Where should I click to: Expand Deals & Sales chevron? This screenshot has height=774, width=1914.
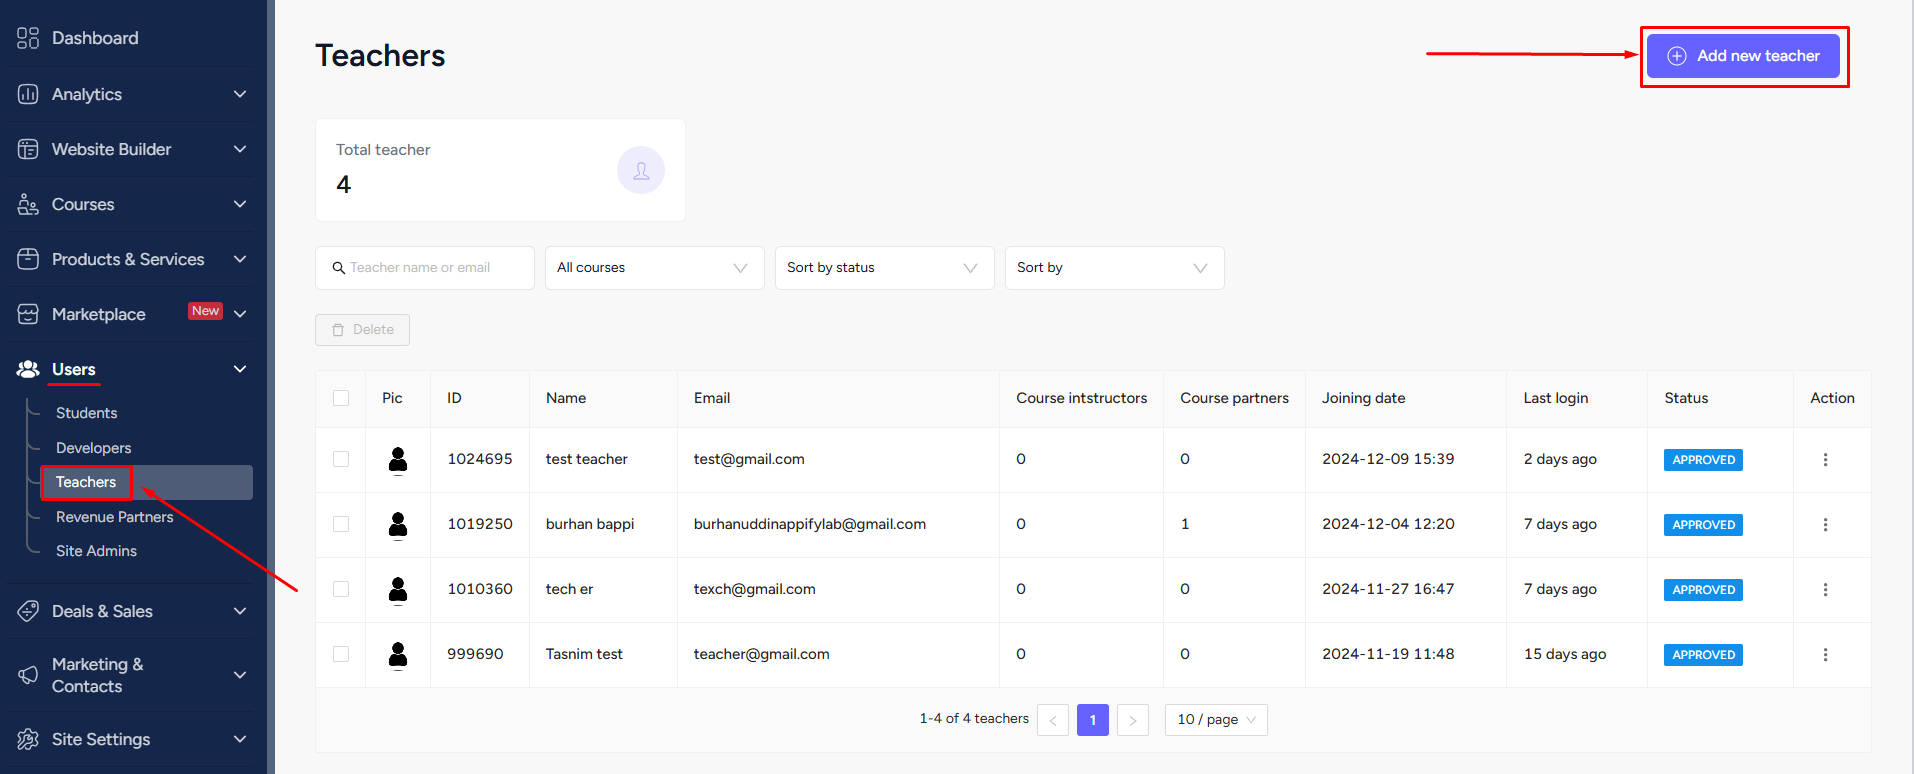click(x=240, y=611)
